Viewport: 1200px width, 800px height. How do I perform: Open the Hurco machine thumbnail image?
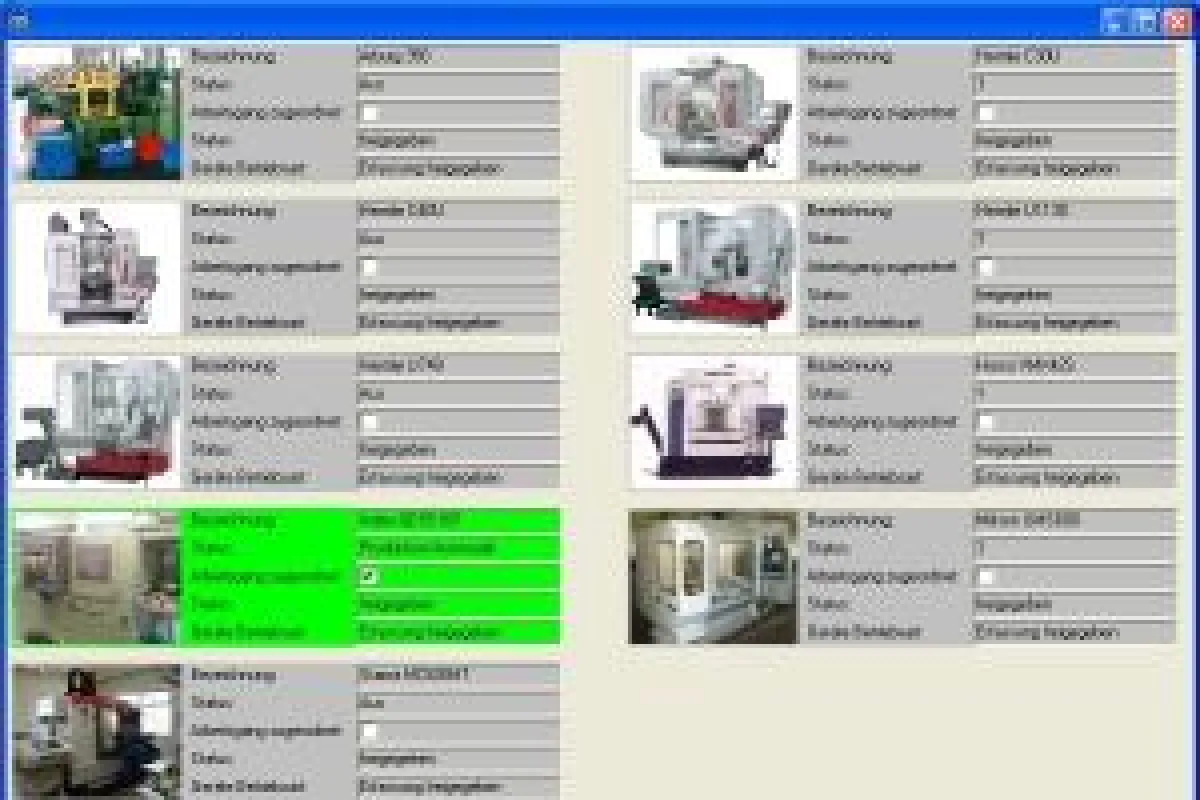(713, 422)
